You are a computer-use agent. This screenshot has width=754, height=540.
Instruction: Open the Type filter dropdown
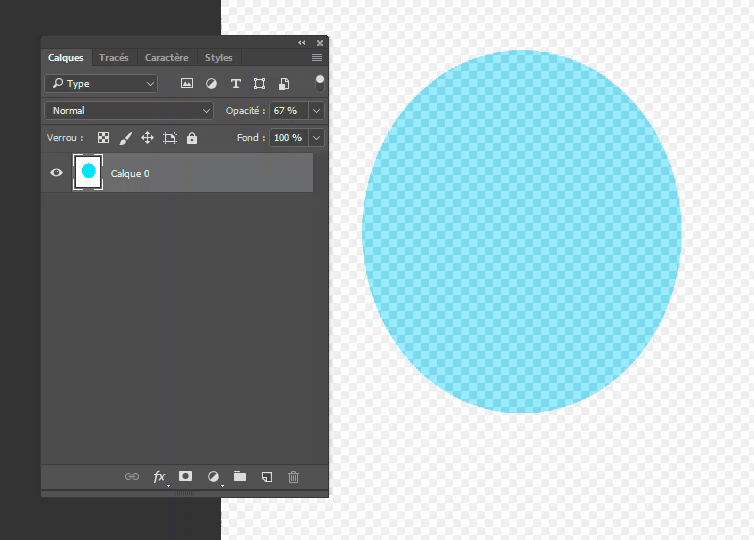click(101, 84)
